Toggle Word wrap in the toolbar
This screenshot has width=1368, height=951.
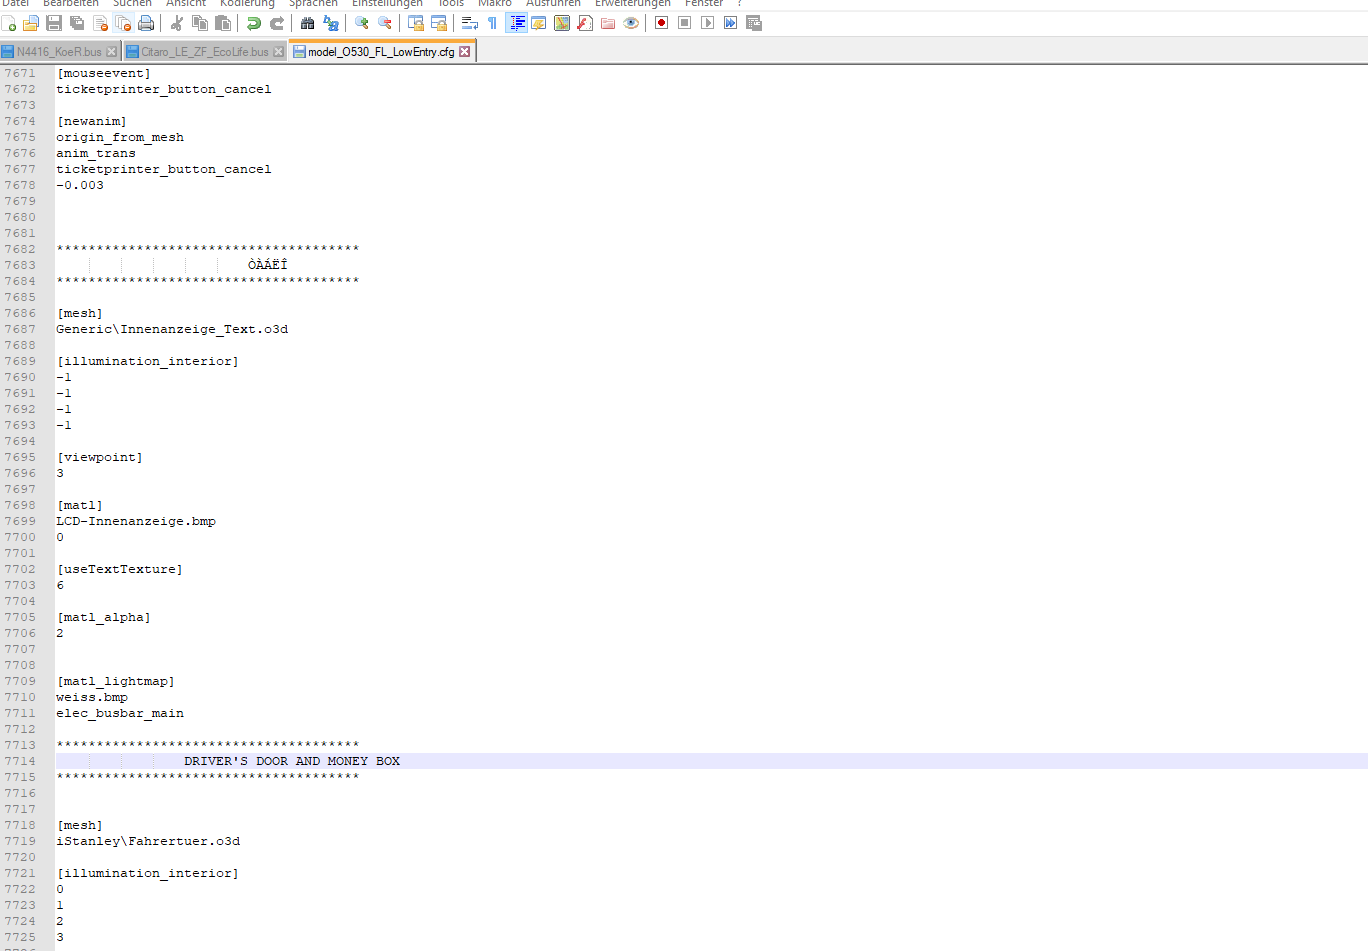pyautogui.click(x=470, y=23)
